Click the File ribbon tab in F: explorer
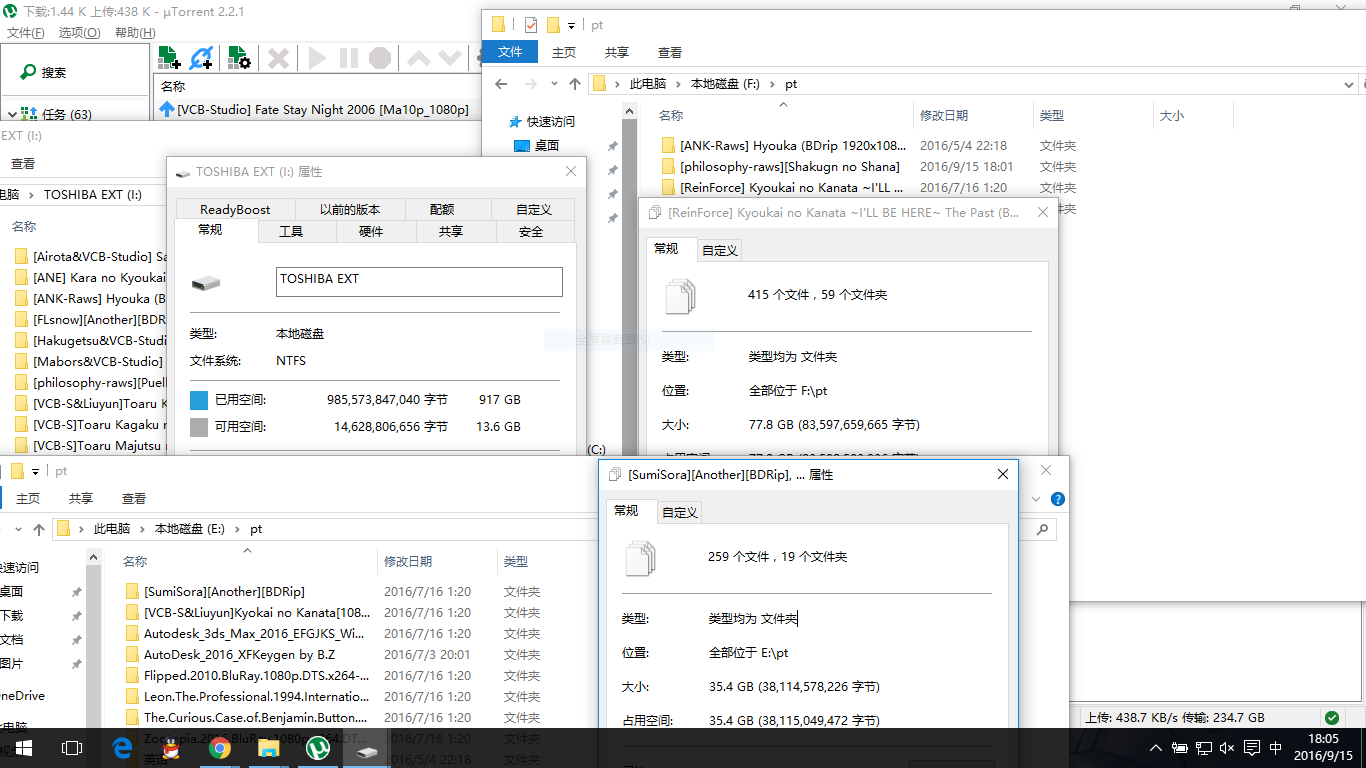The width and height of the screenshot is (1366, 768). pos(510,52)
